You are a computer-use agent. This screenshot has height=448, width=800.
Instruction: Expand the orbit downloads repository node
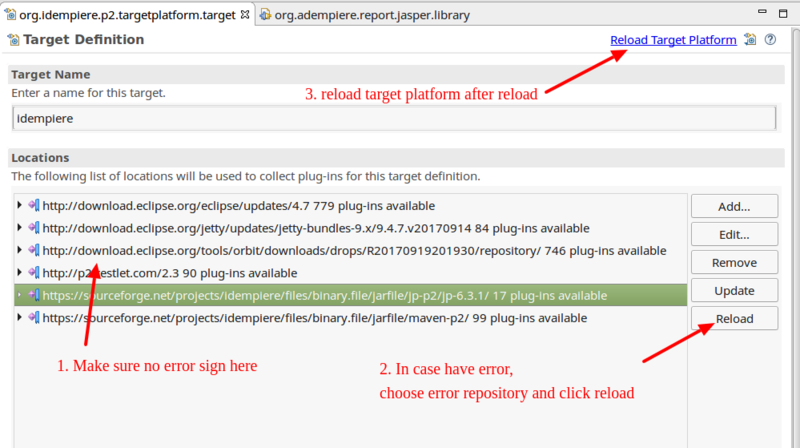[x=19, y=251]
